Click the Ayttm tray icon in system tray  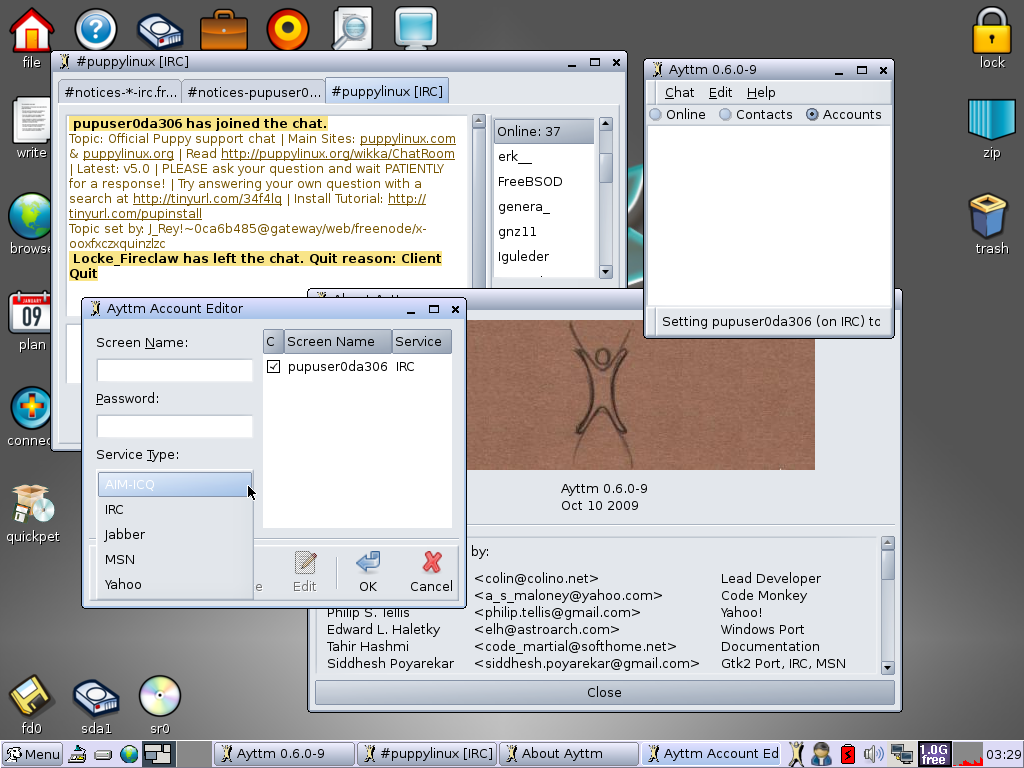[795, 754]
